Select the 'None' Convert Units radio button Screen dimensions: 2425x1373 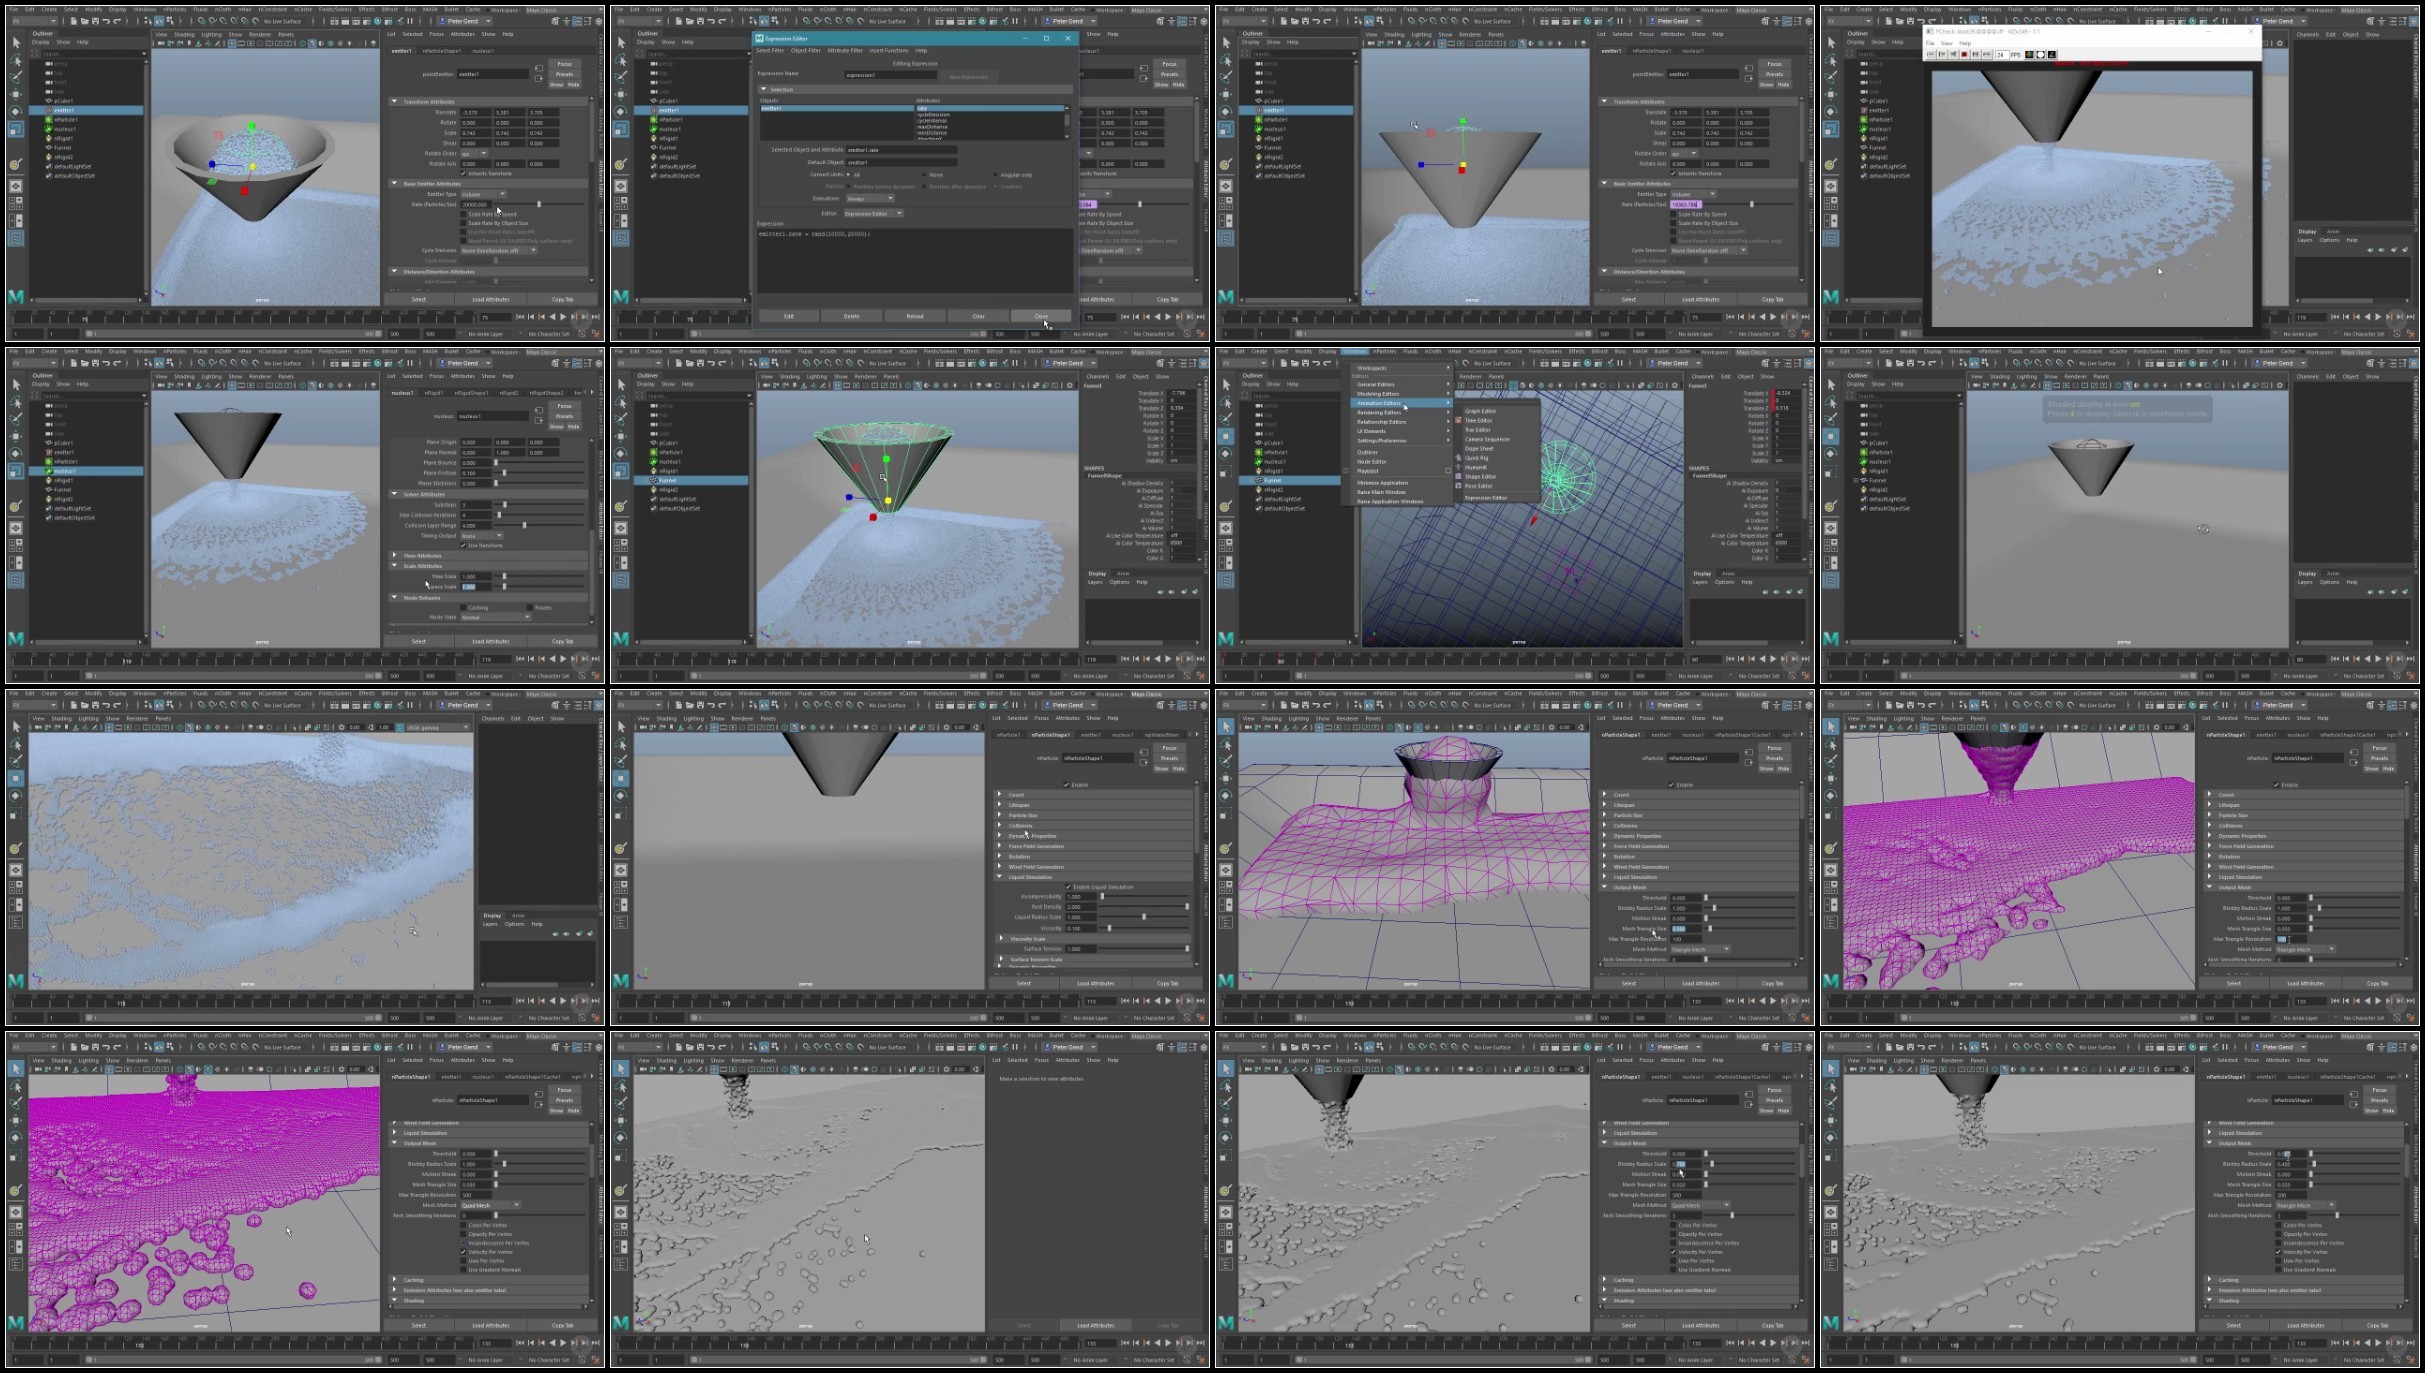(925, 175)
